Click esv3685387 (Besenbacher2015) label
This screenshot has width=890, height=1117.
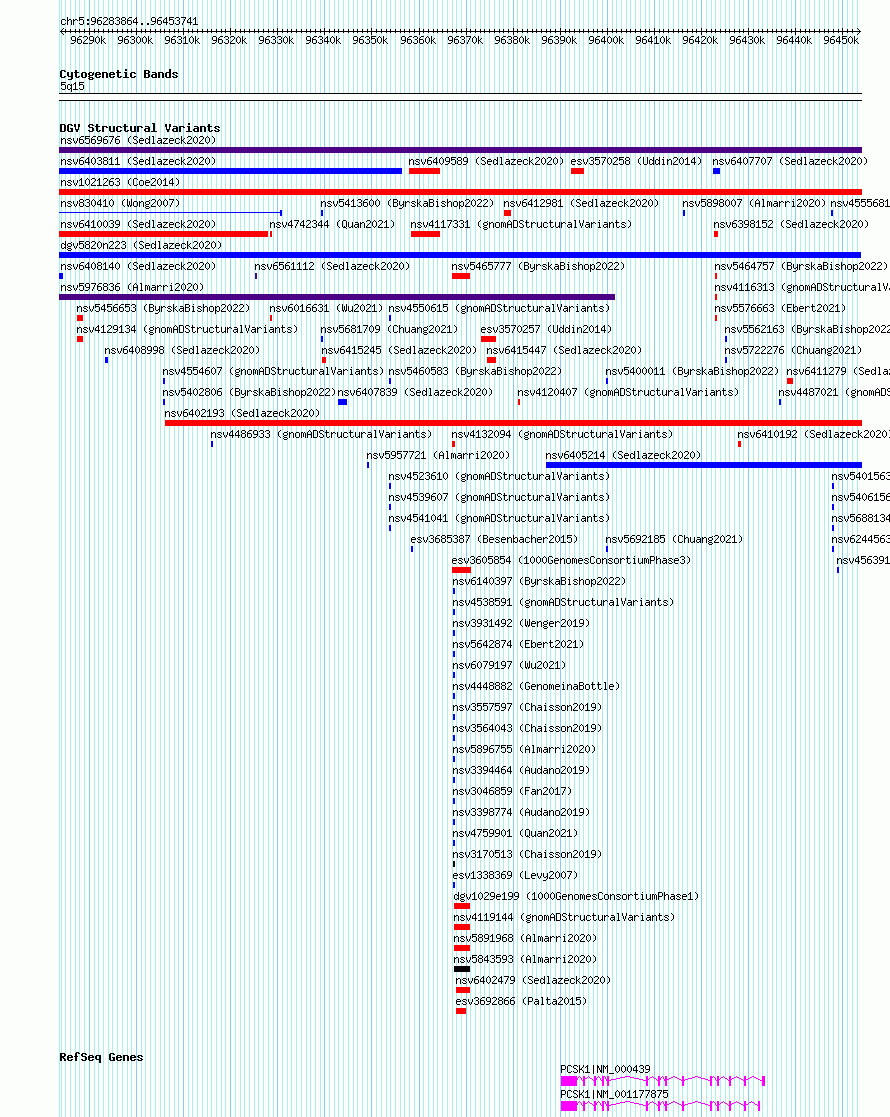pos(494,539)
